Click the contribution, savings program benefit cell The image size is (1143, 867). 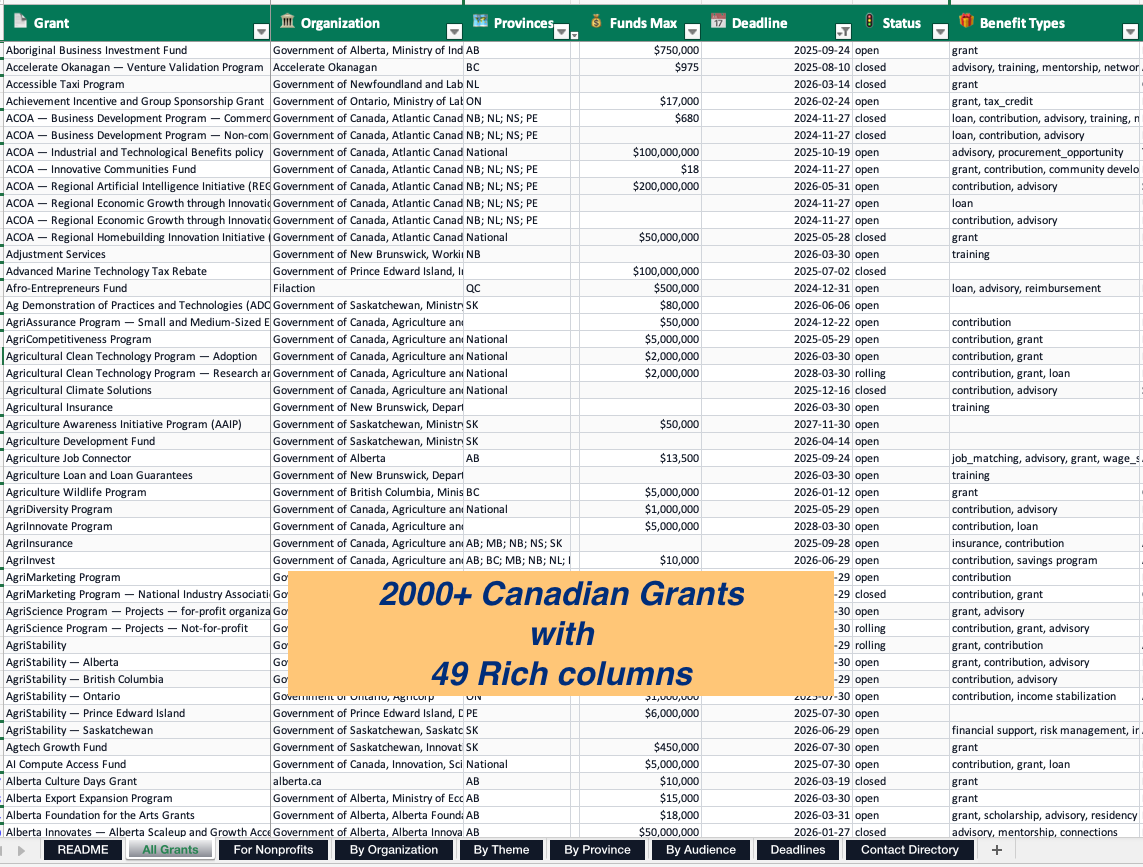point(1045,561)
